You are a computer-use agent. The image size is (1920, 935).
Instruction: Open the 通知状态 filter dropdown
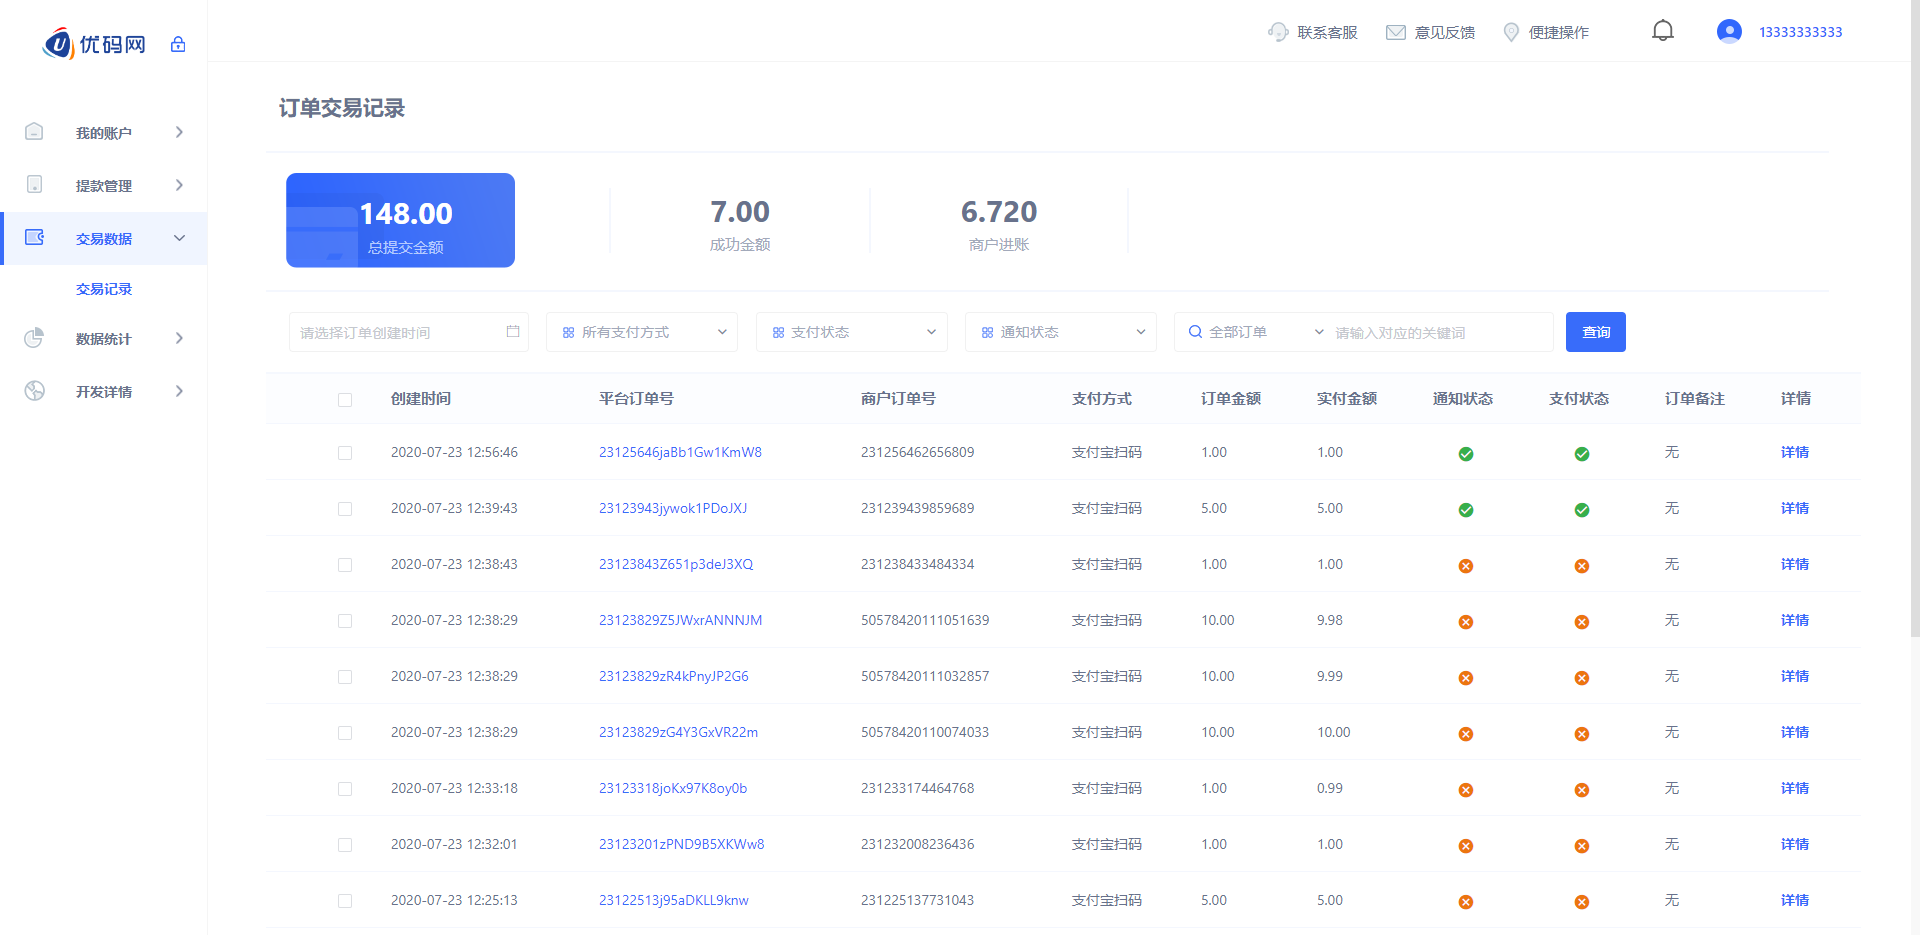[1060, 332]
